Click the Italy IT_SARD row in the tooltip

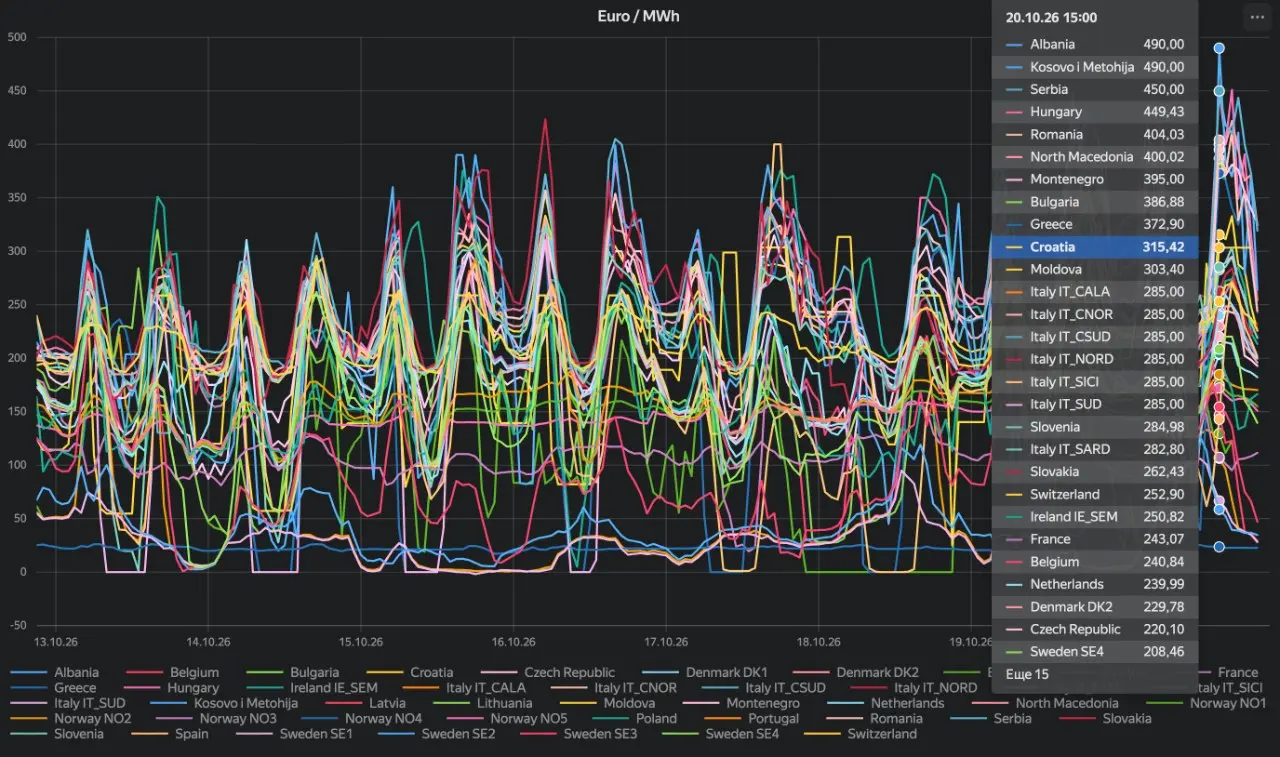(1095, 449)
